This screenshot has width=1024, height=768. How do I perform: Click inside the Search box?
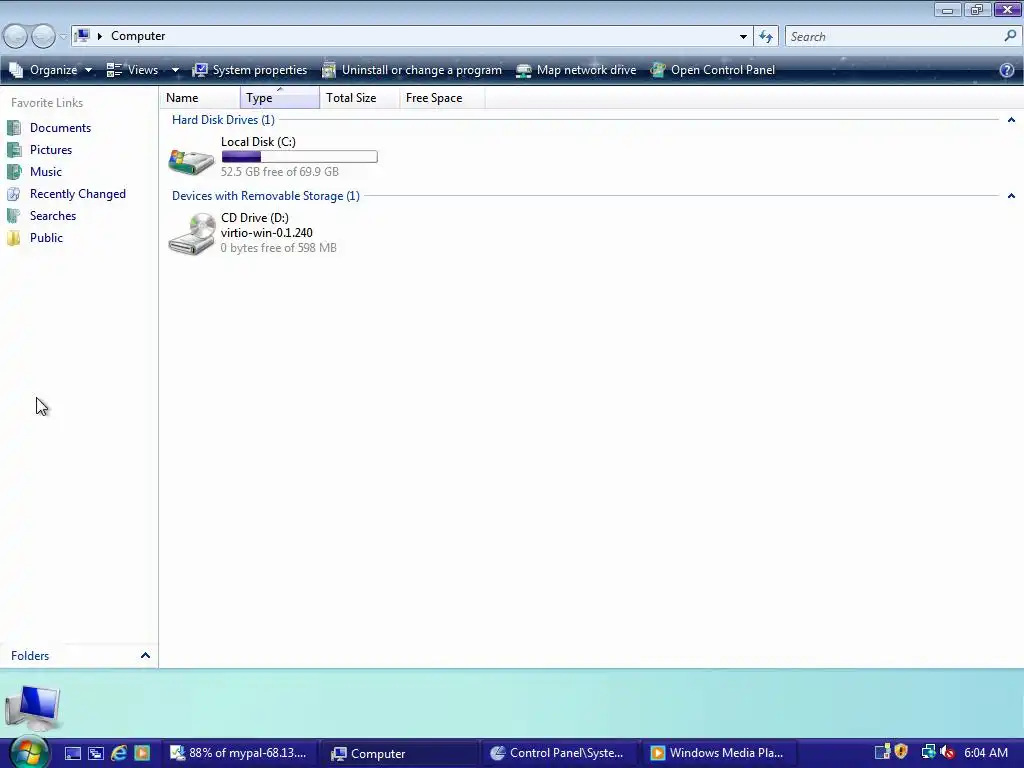[x=895, y=37]
